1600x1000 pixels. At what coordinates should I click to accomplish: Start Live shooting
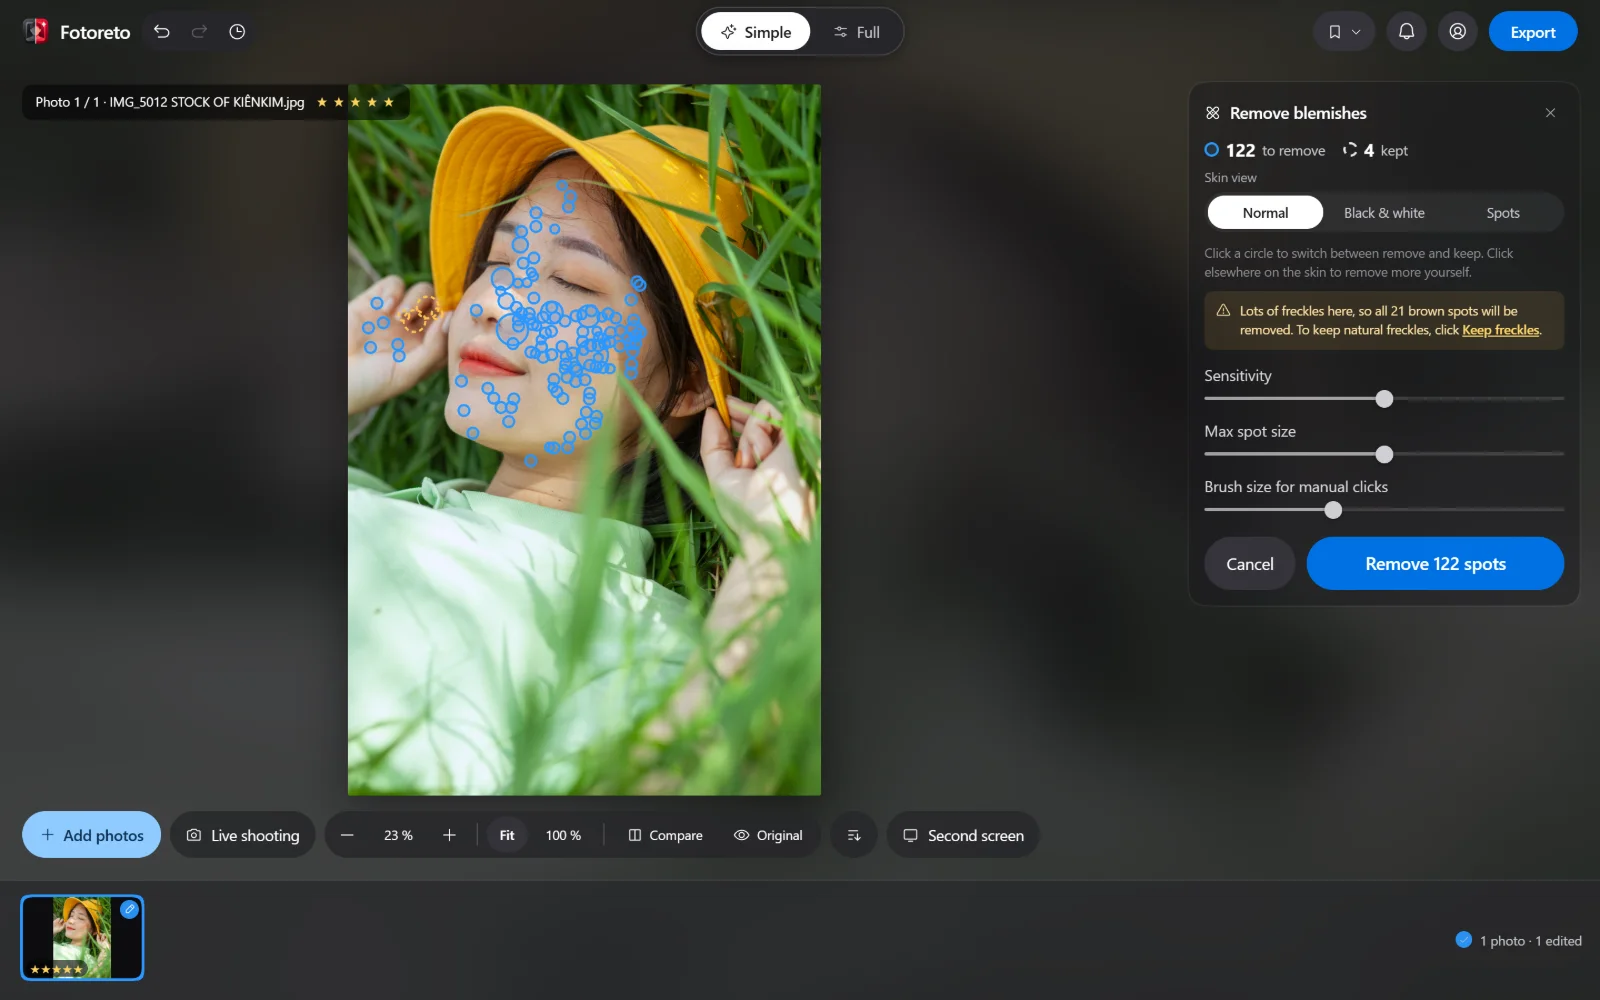tap(243, 835)
